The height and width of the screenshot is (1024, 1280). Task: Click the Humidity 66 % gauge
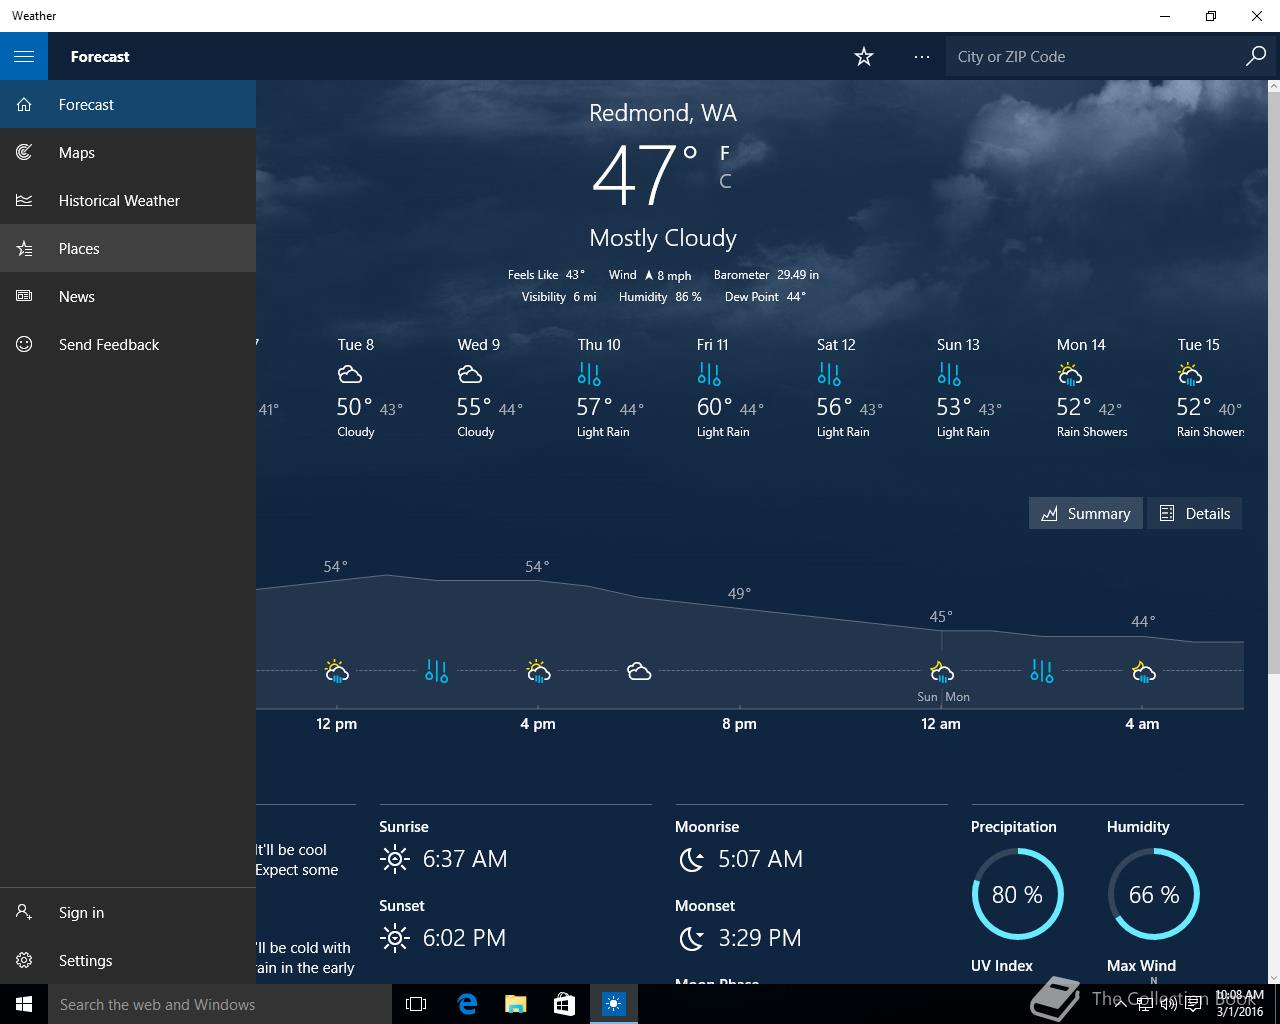(x=1153, y=894)
